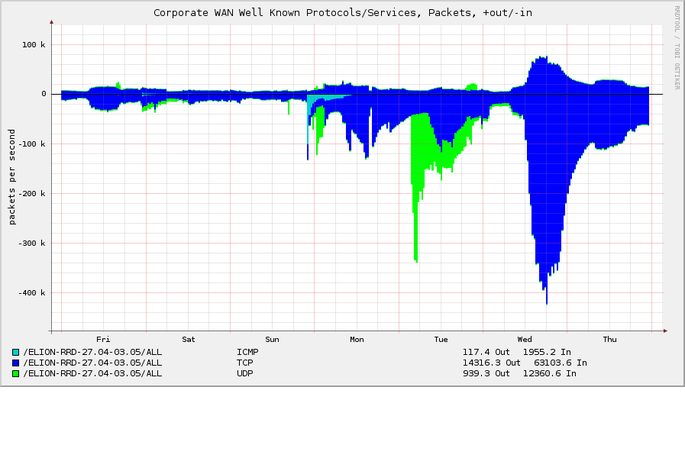
Task: Click the -400 k y-axis label
Action: [31, 293]
